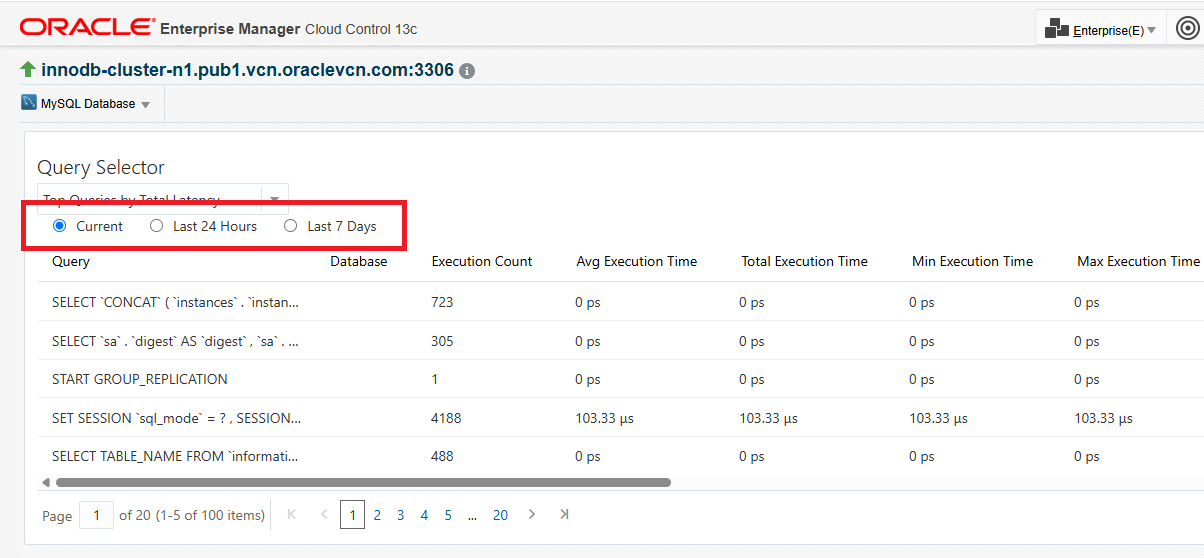
Task: Click execution count 488 cell
Action: tap(443, 456)
